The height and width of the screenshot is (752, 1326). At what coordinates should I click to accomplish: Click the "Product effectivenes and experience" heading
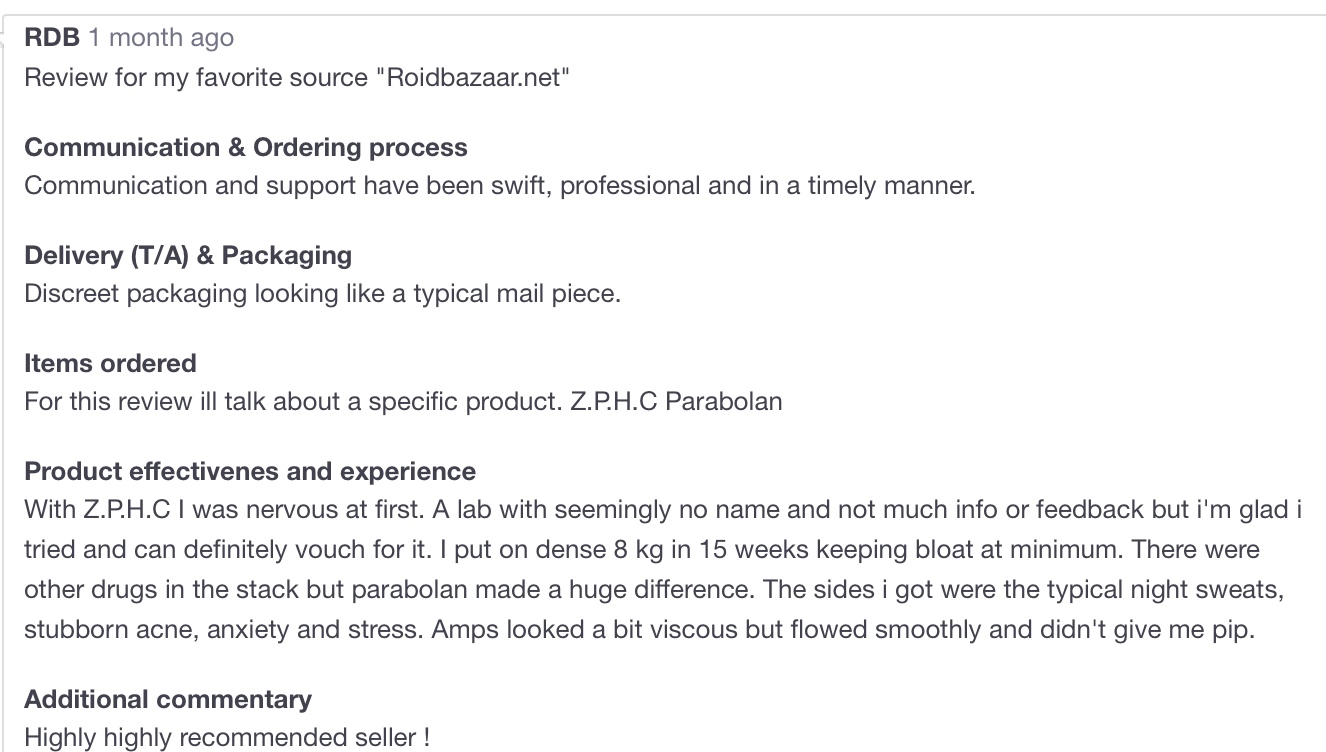[x=250, y=471]
